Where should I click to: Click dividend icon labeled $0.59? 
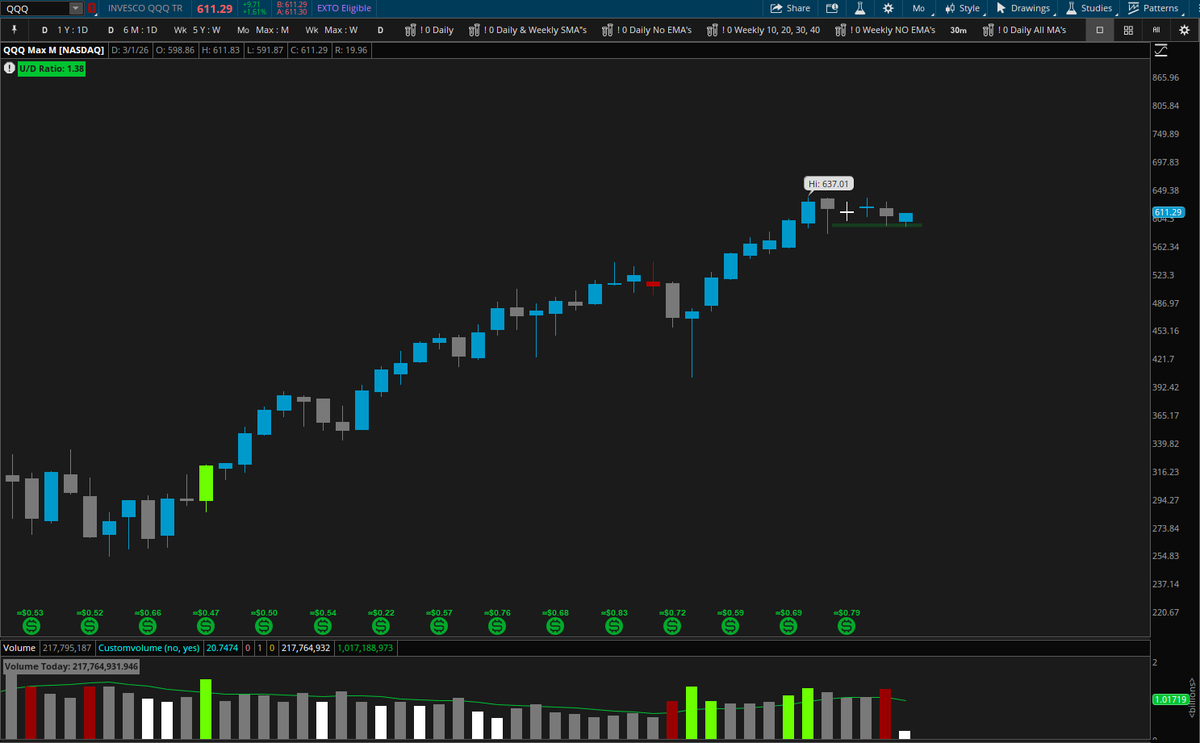730,625
